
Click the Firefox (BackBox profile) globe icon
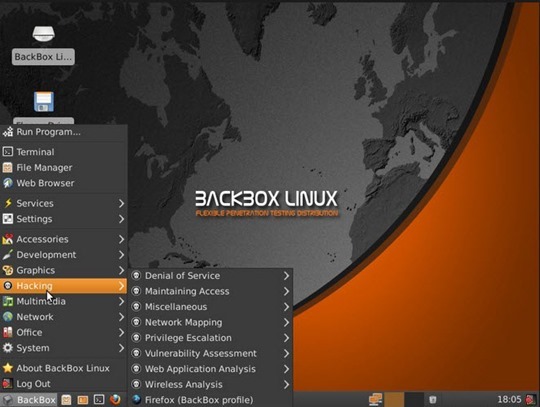[136, 399]
